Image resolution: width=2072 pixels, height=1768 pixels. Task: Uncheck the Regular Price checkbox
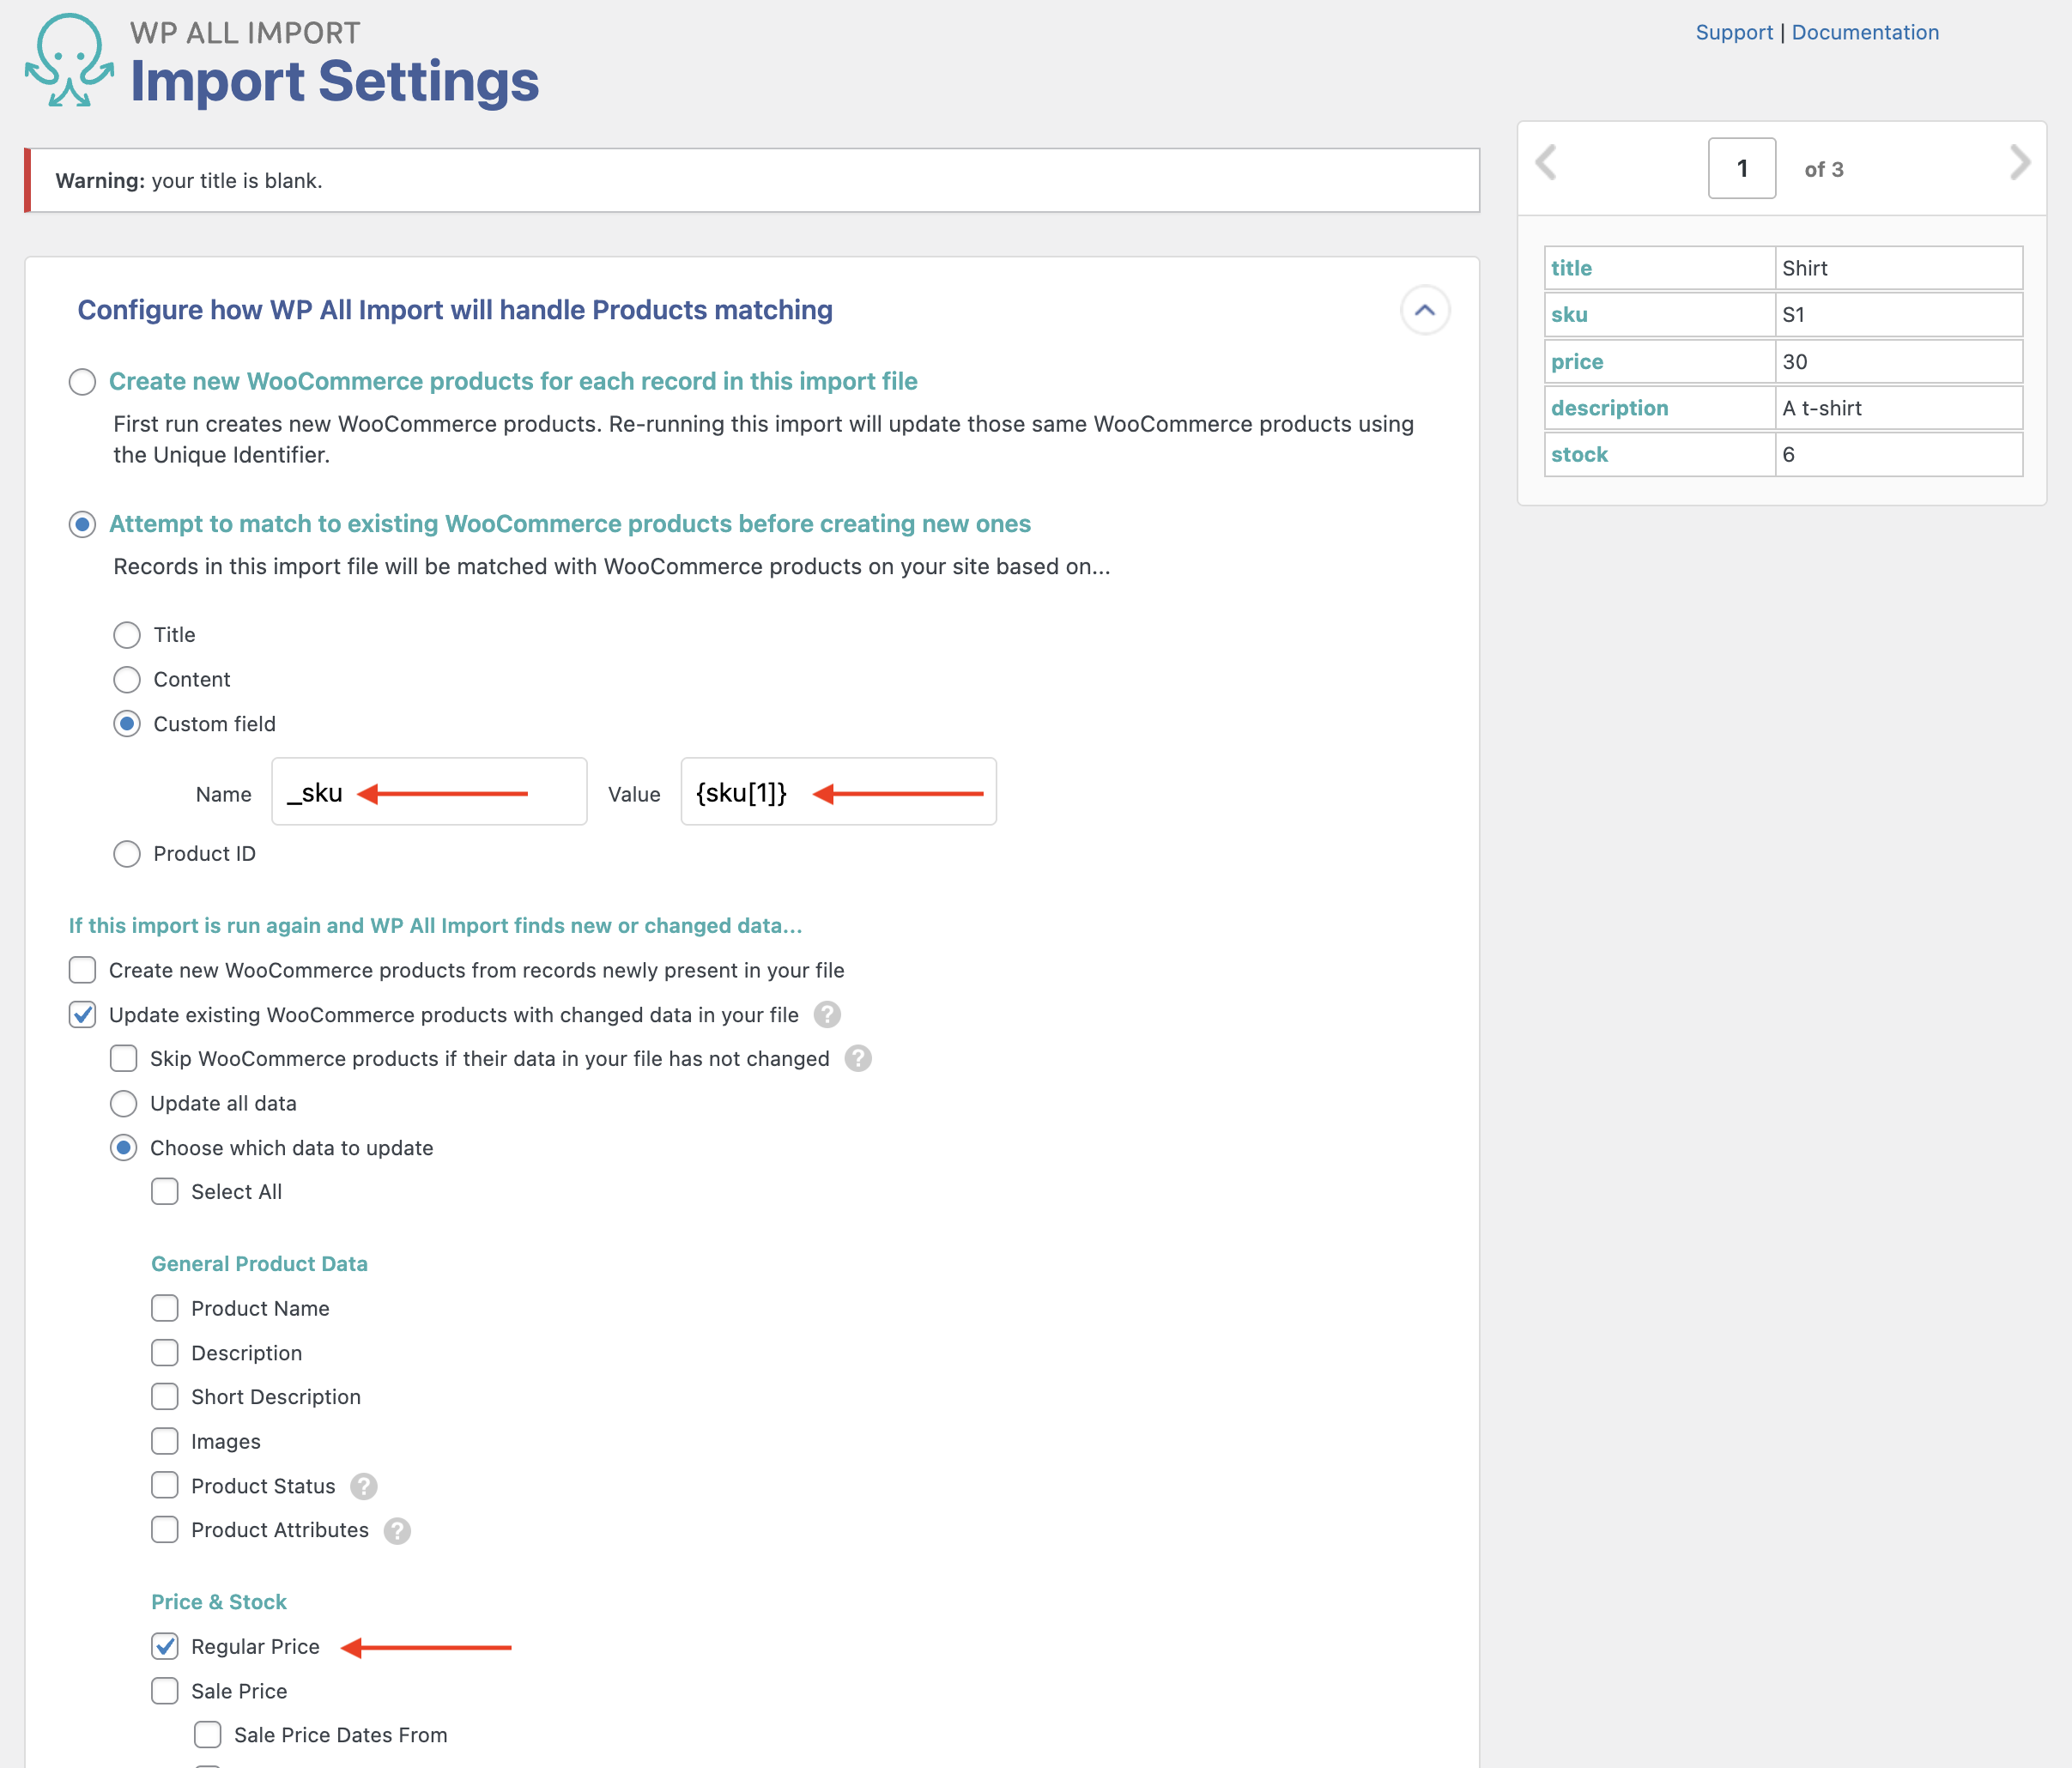(165, 1647)
